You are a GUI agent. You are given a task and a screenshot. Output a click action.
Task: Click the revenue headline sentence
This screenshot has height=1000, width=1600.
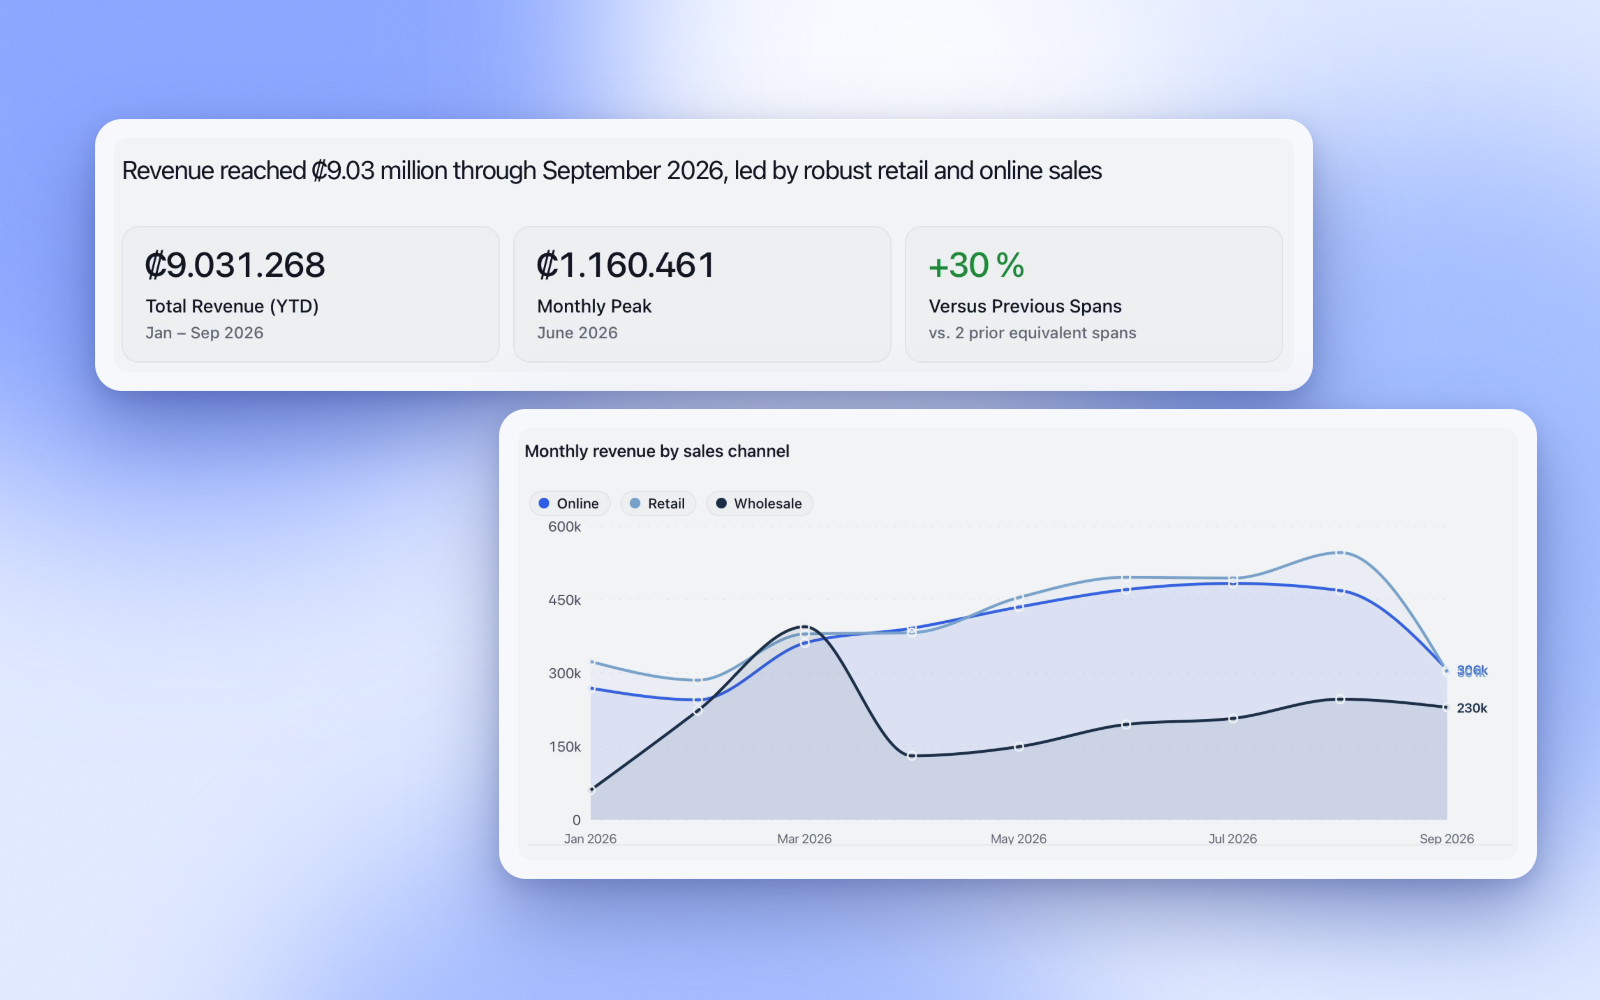click(612, 171)
